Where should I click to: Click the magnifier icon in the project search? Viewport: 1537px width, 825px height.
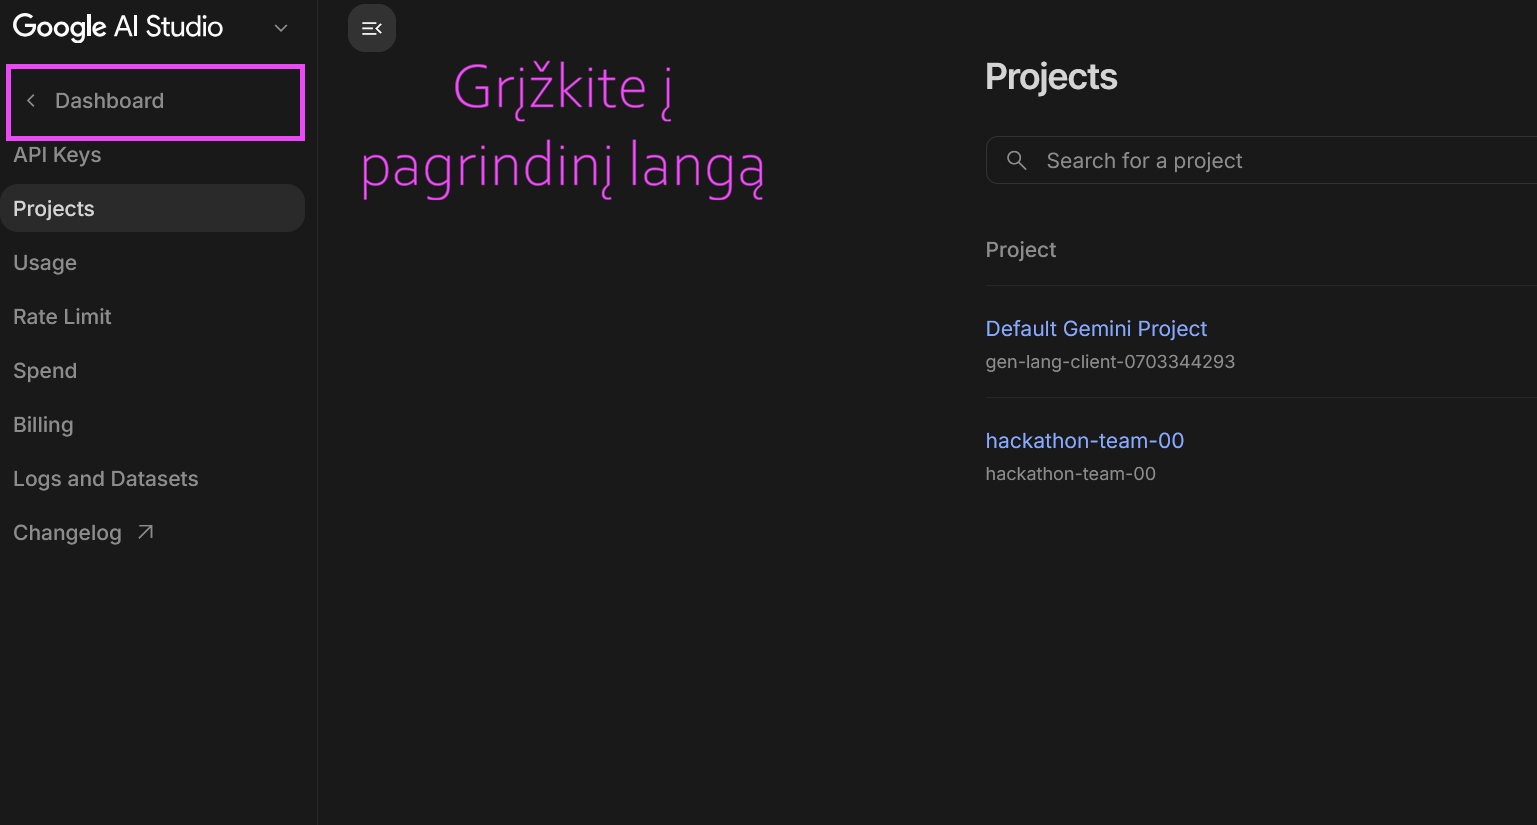pyautogui.click(x=1016, y=160)
